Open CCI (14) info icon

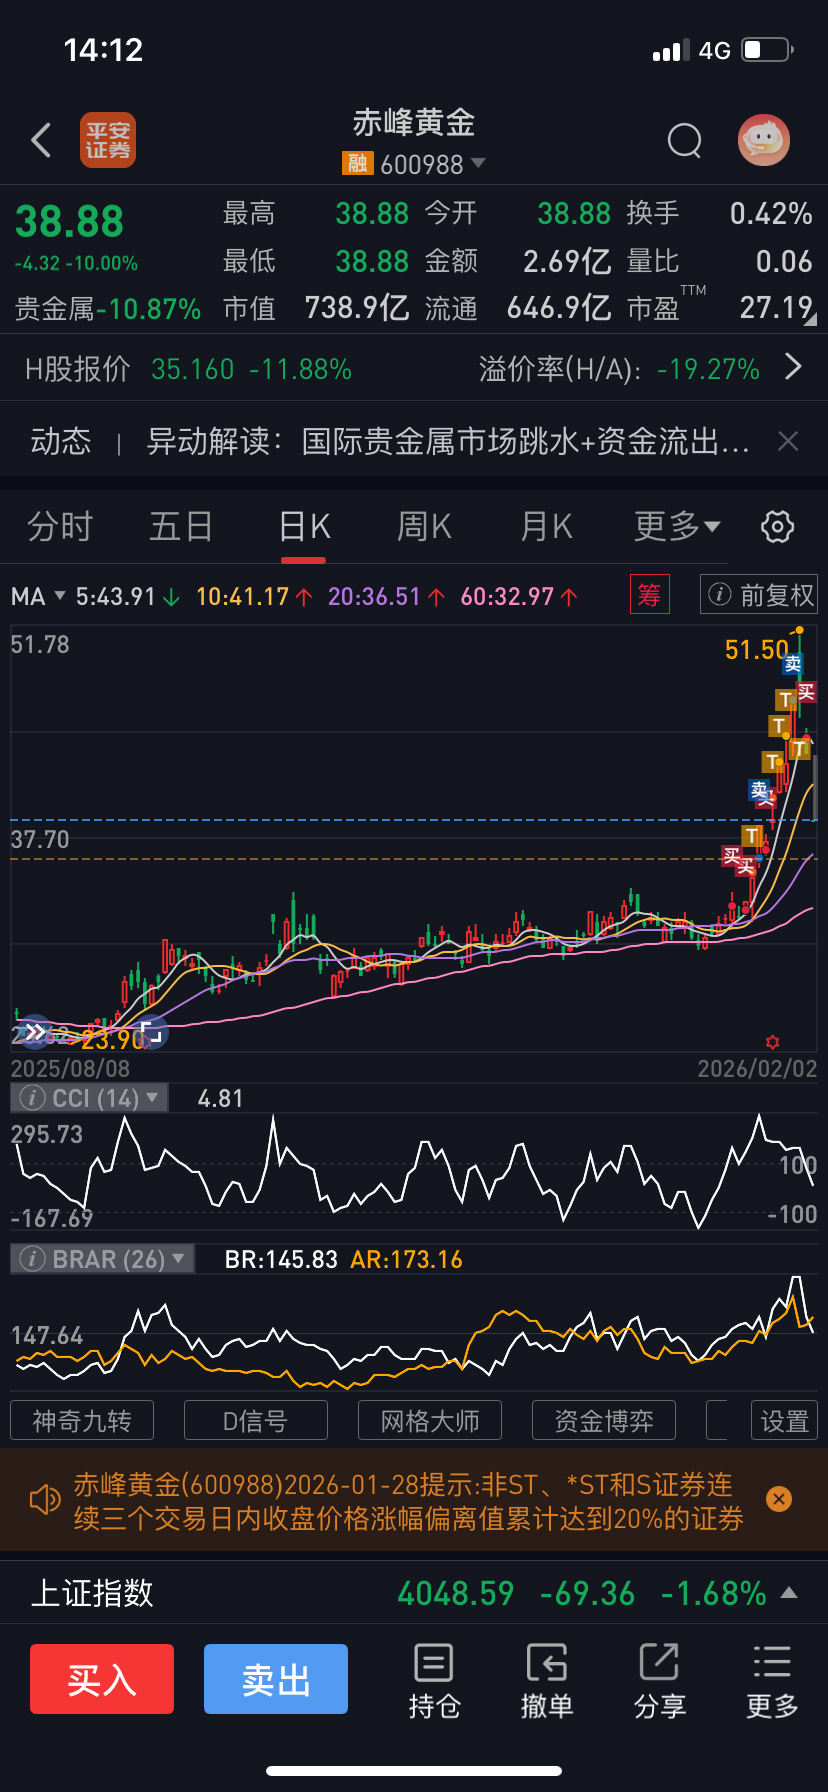pyautogui.click(x=32, y=1098)
